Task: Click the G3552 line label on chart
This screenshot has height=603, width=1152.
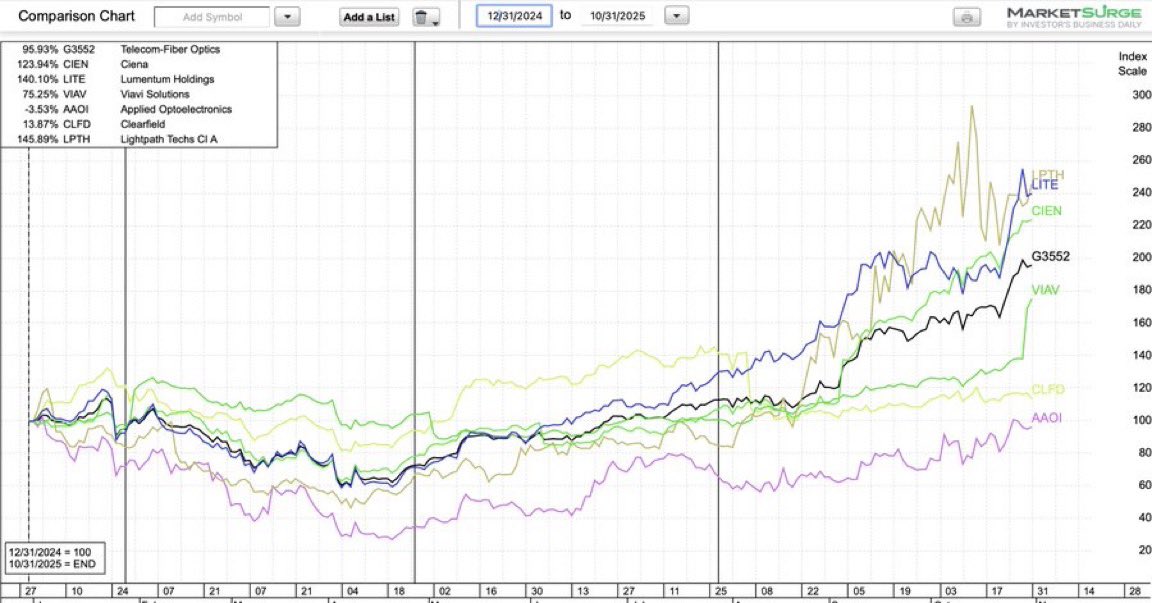Action: (x=1051, y=256)
